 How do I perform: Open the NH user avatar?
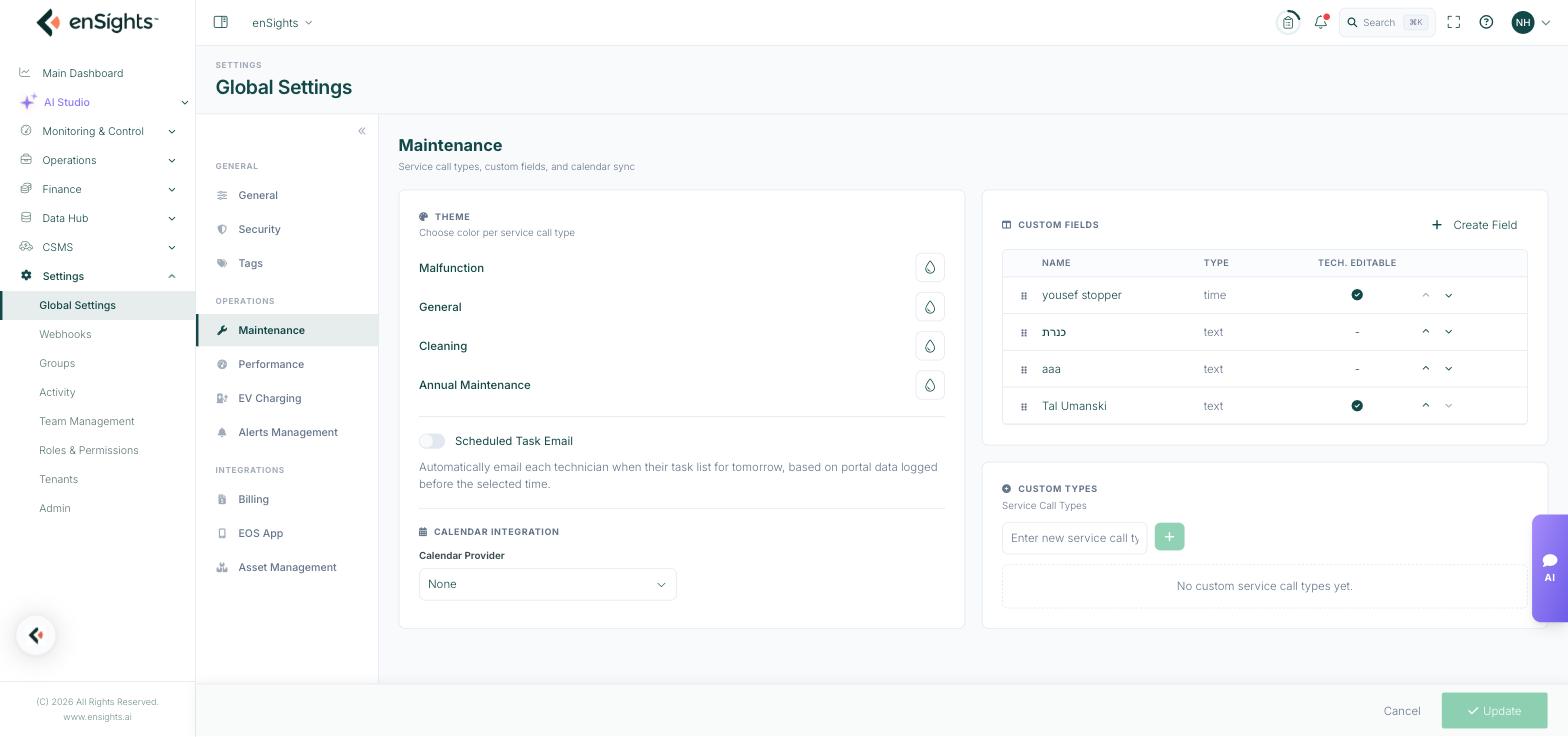(1523, 22)
